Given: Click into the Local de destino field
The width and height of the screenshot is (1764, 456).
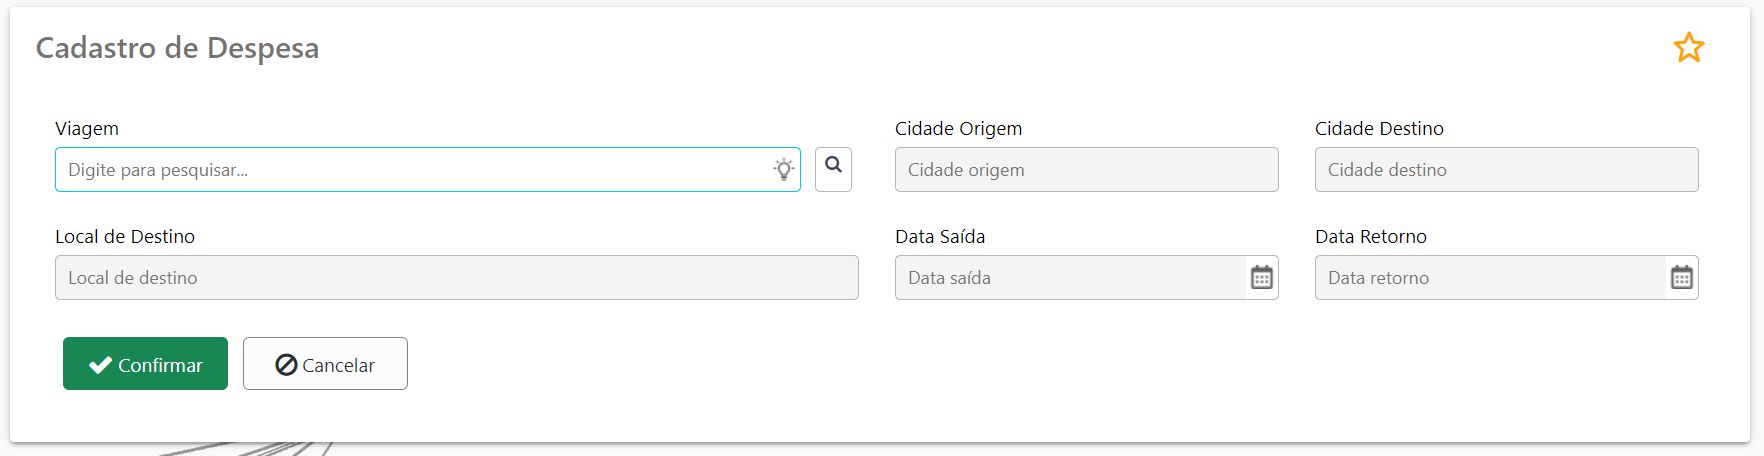Looking at the screenshot, I should click(457, 278).
